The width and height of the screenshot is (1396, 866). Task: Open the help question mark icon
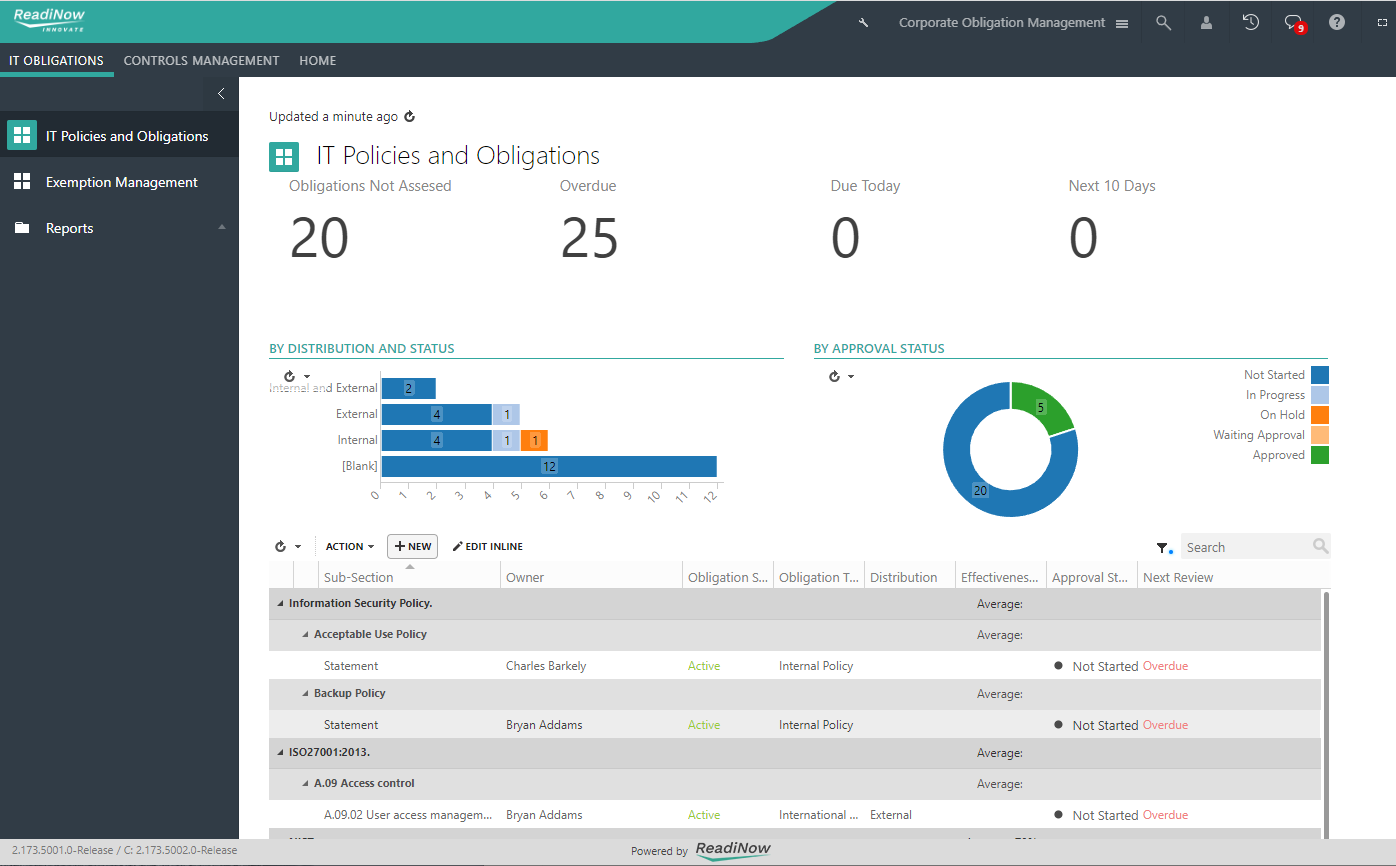click(x=1337, y=22)
